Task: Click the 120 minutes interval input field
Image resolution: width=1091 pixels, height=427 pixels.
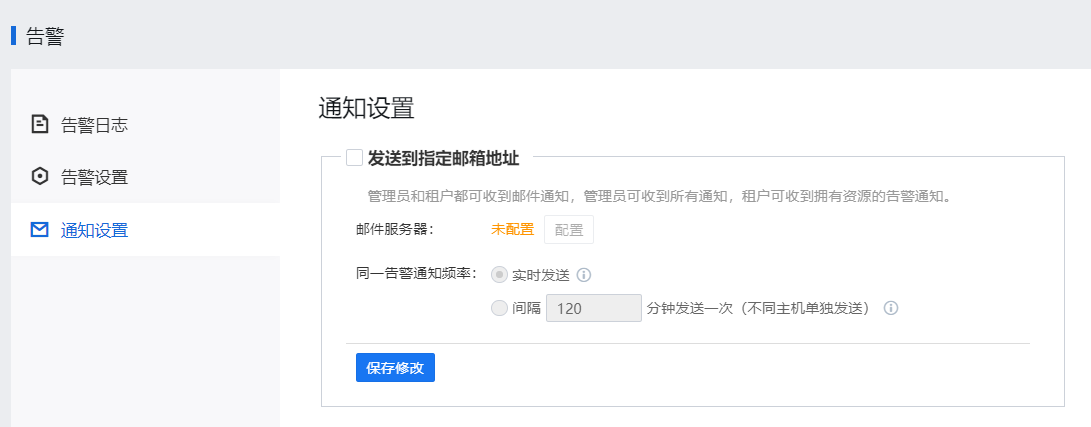Action: click(x=594, y=308)
